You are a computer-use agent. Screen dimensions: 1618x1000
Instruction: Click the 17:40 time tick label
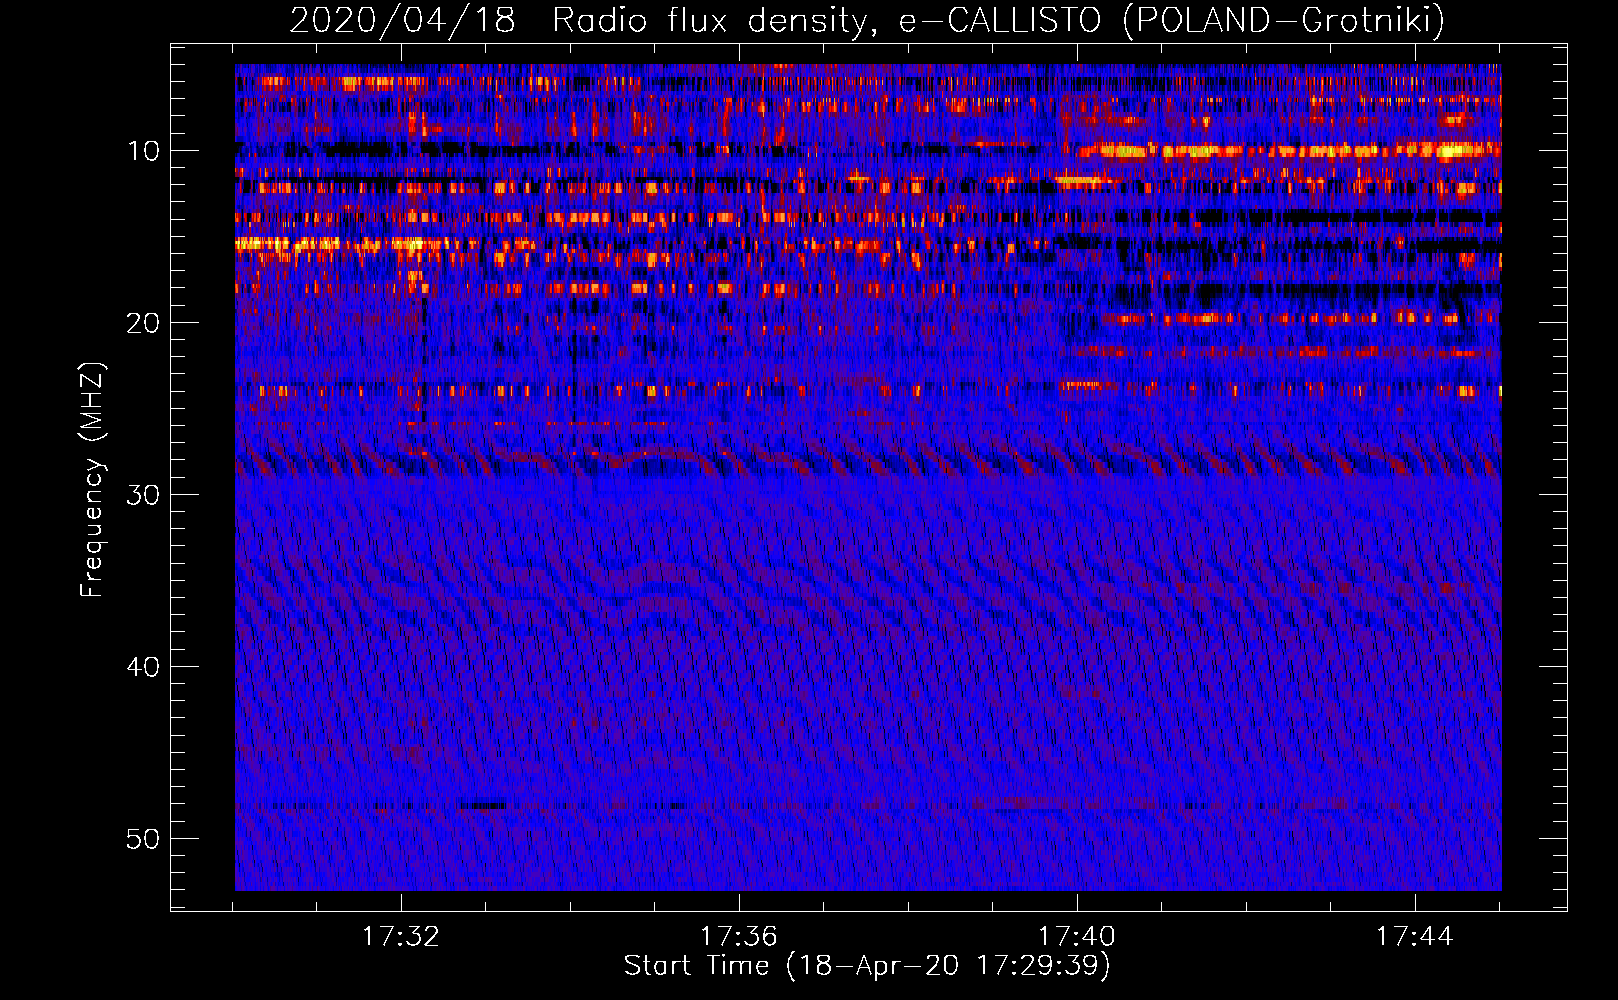tap(1076, 936)
